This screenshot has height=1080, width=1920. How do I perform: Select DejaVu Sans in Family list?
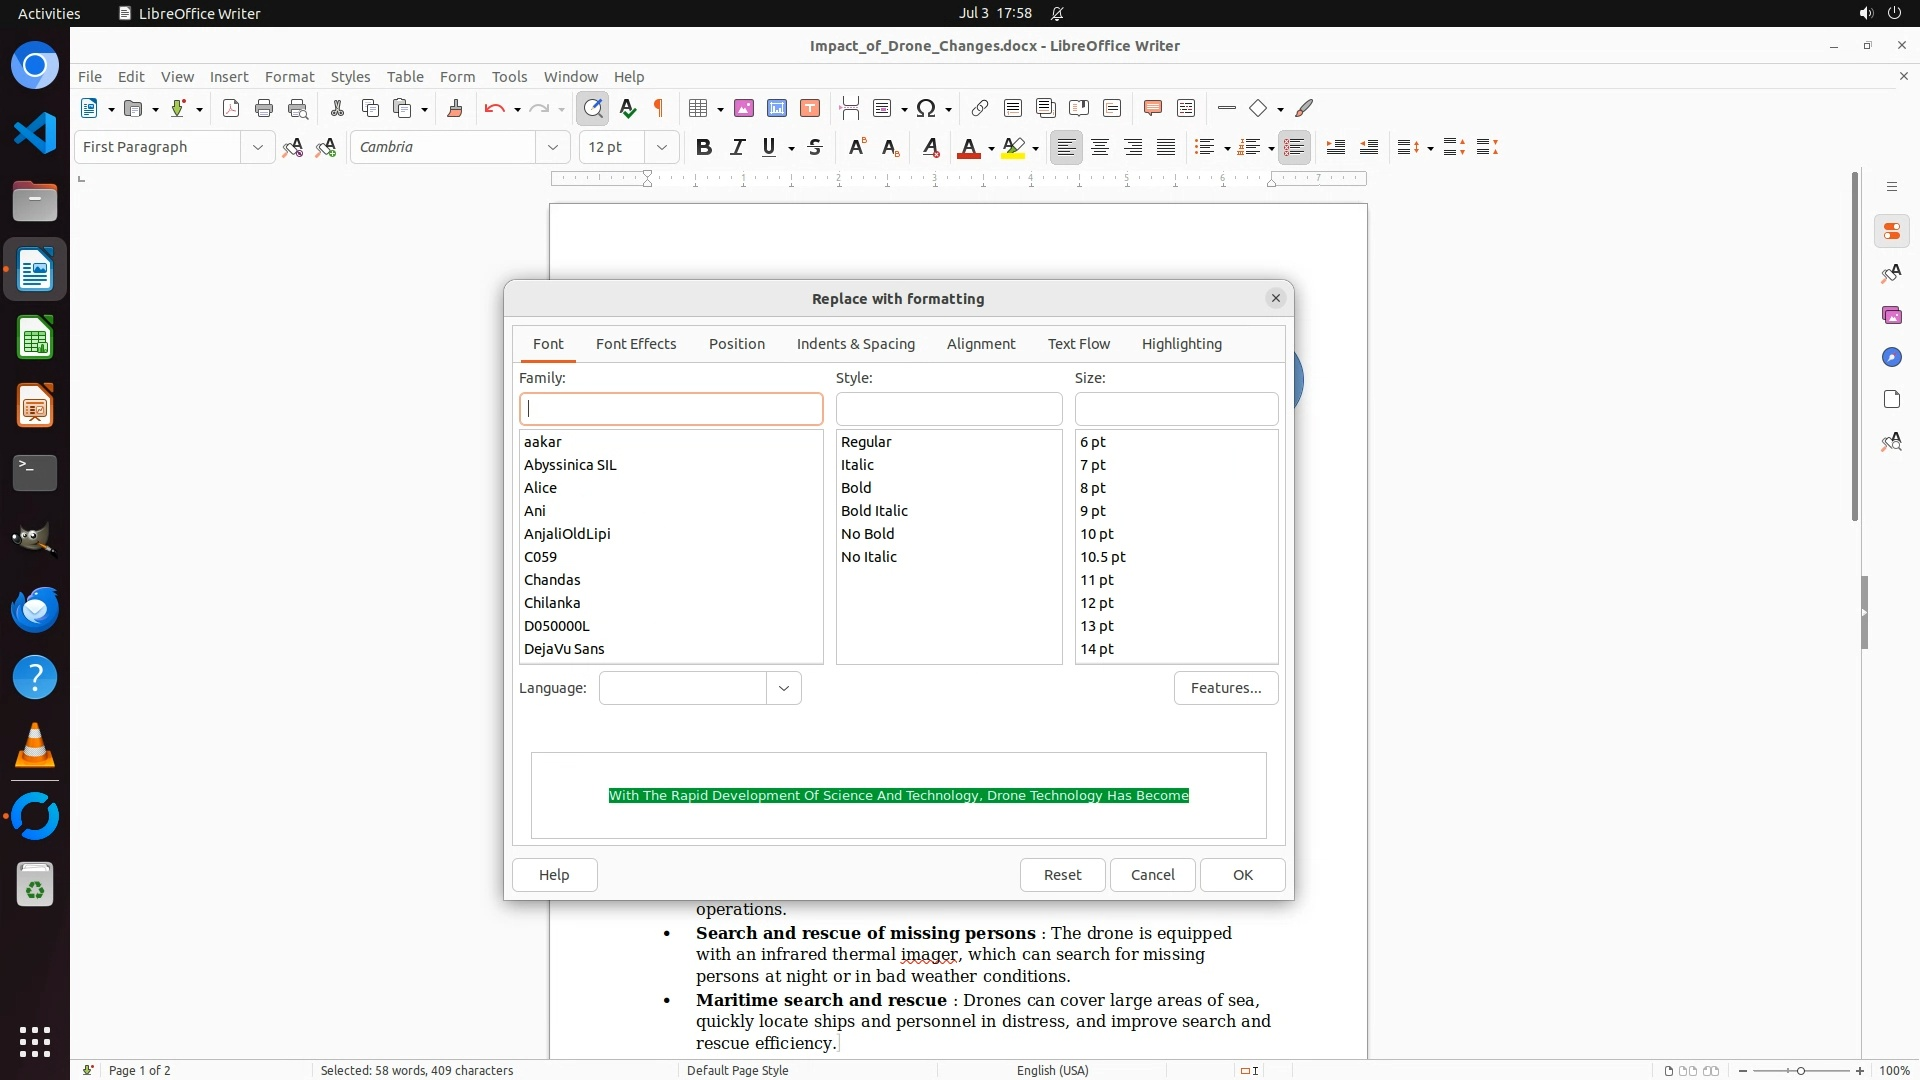click(564, 649)
